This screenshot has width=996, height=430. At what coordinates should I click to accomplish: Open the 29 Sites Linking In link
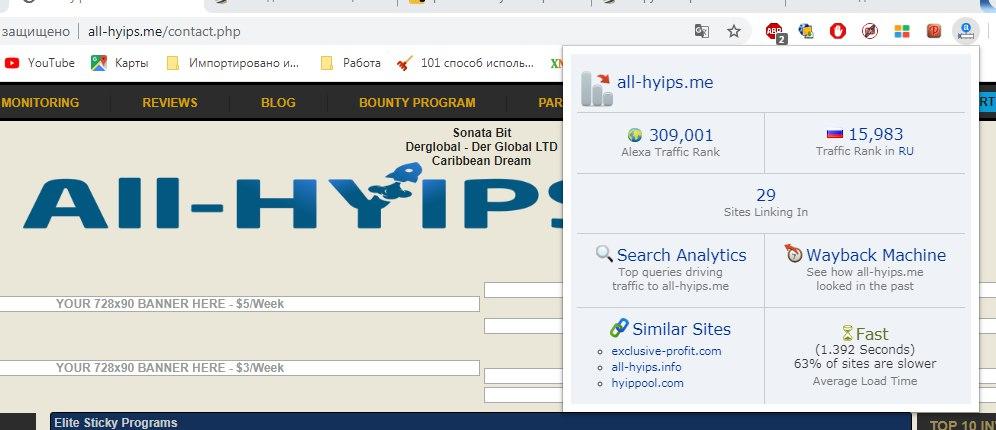point(765,195)
